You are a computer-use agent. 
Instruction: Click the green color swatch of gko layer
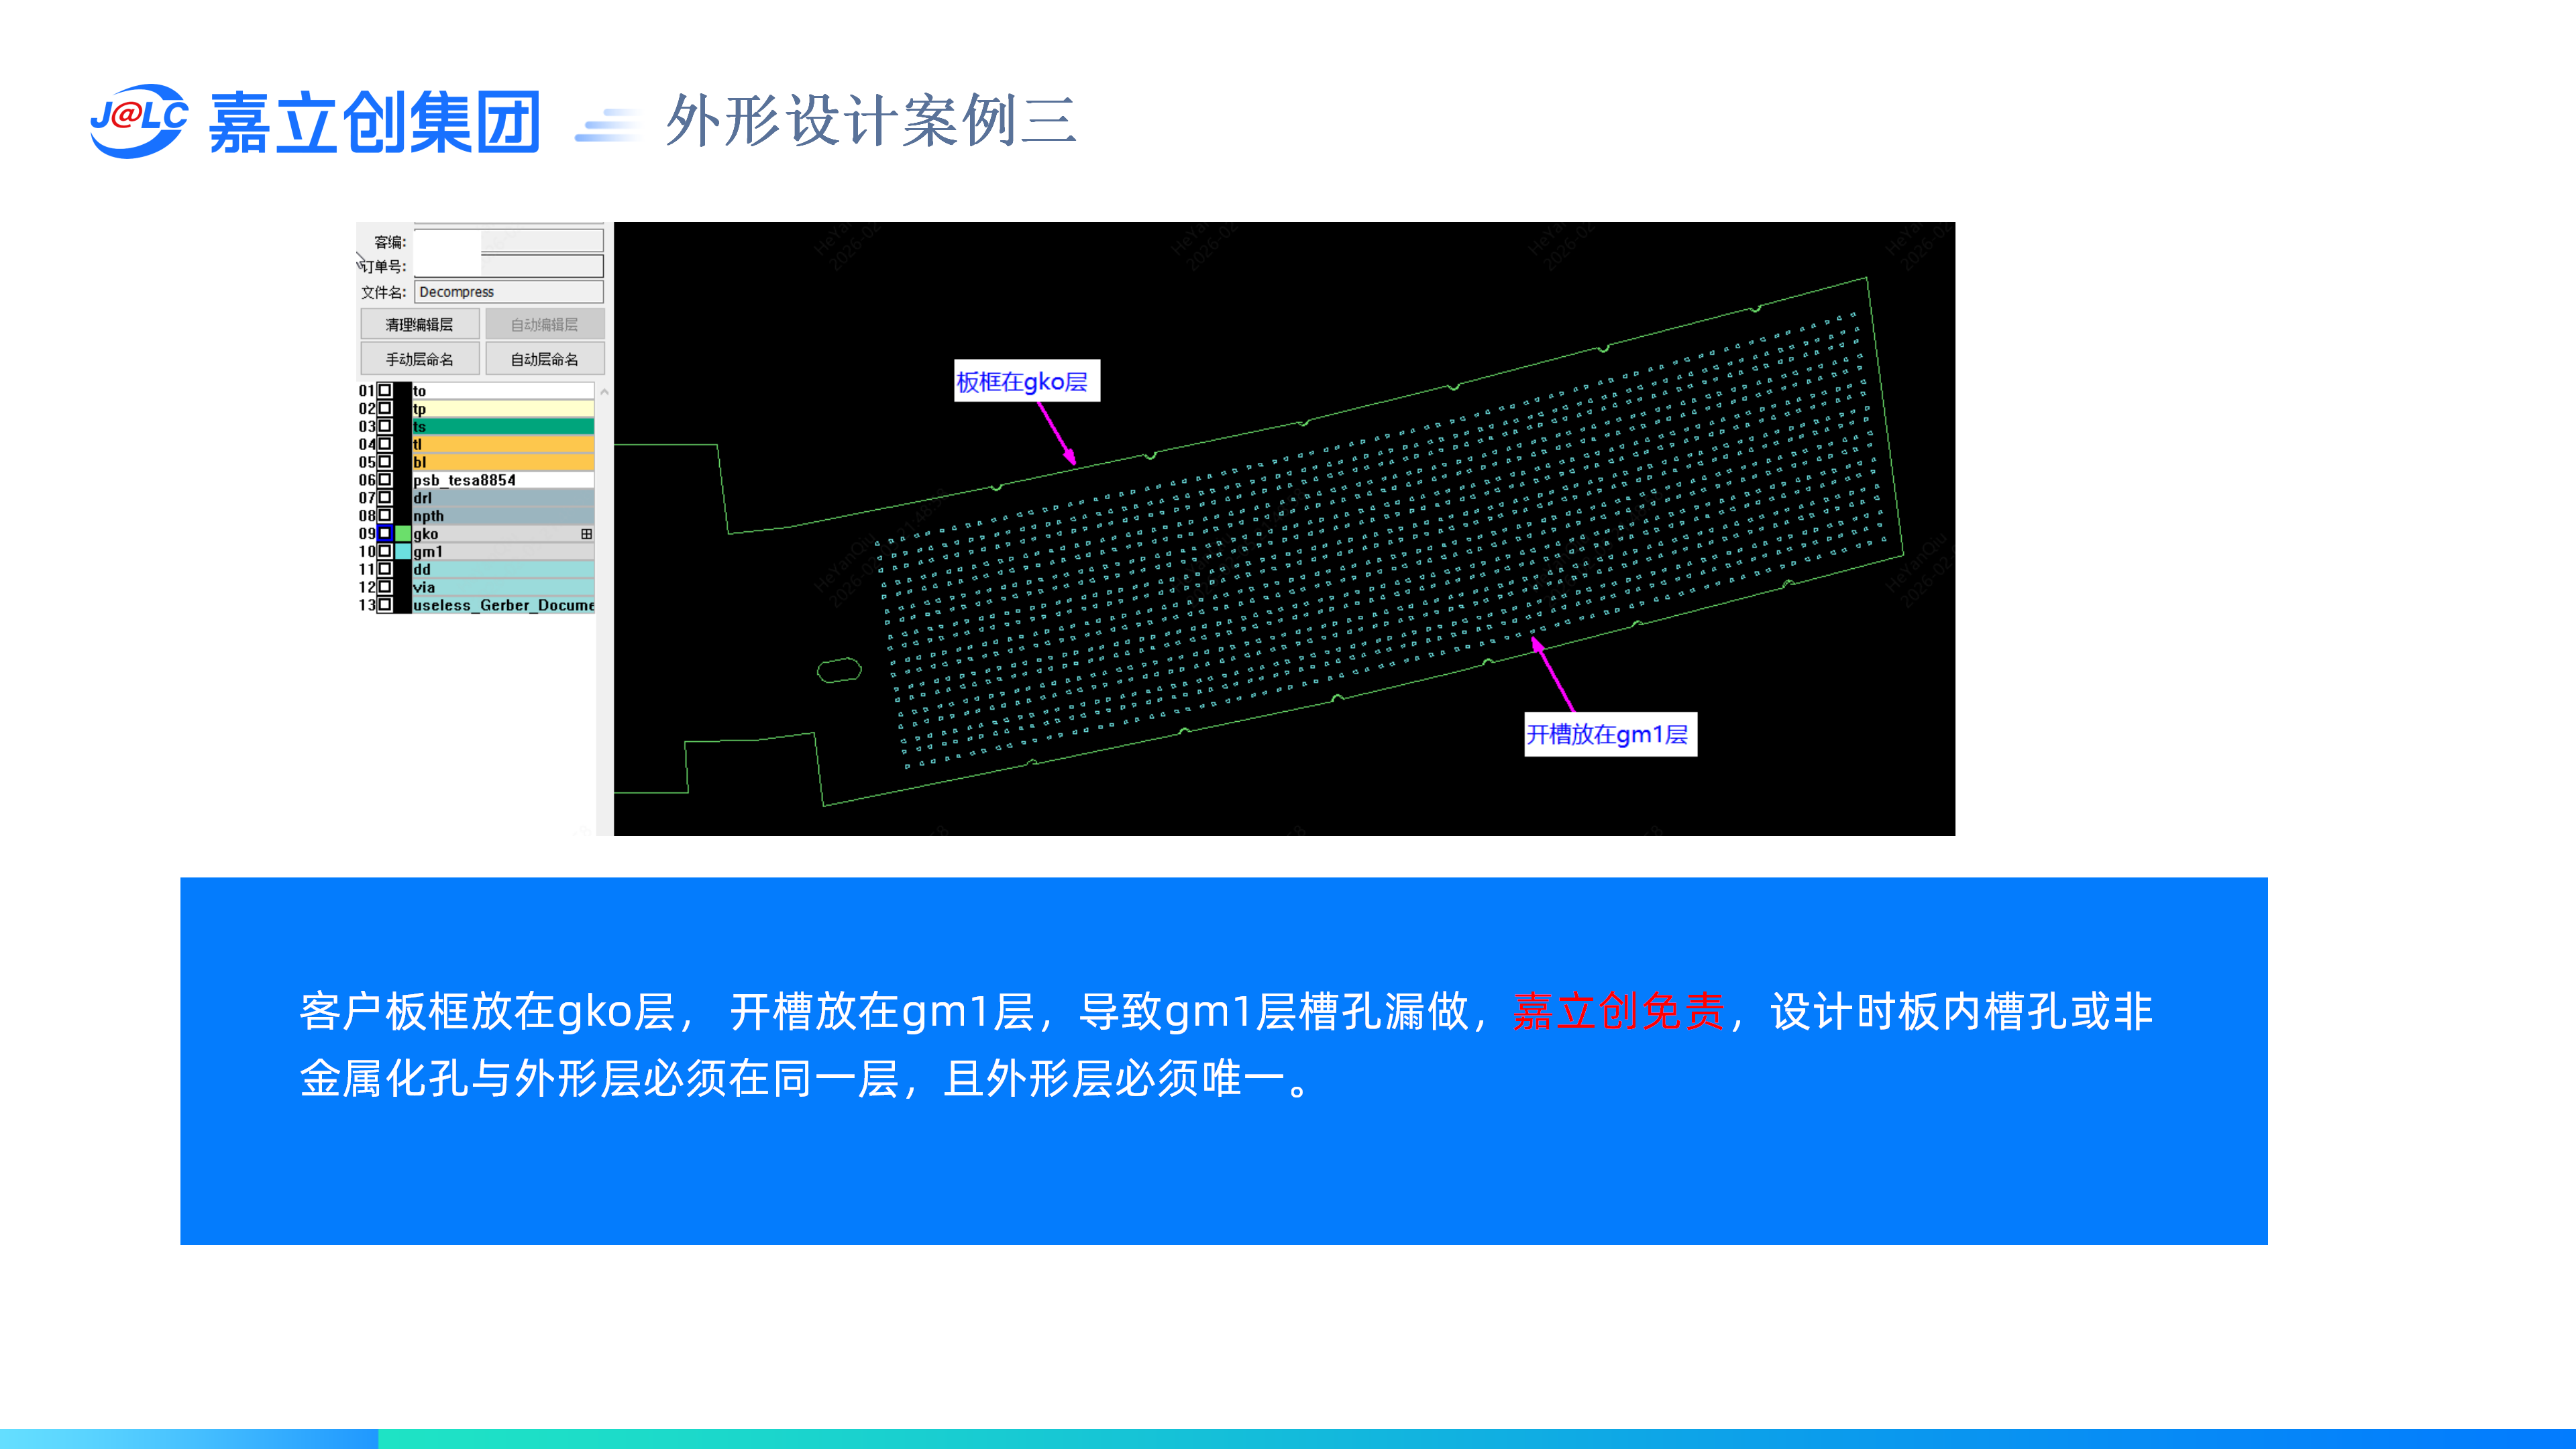click(403, 534)
